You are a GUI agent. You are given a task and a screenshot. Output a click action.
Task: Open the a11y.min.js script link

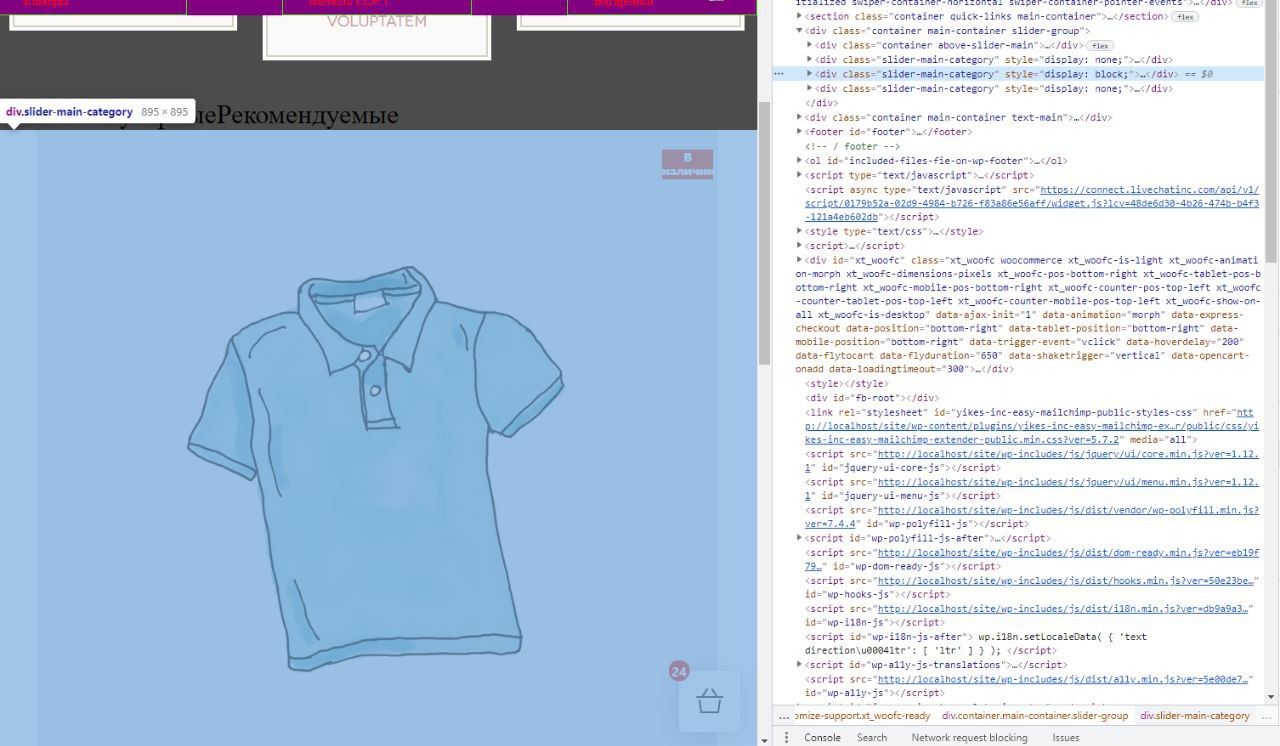tap(1065, 680)
